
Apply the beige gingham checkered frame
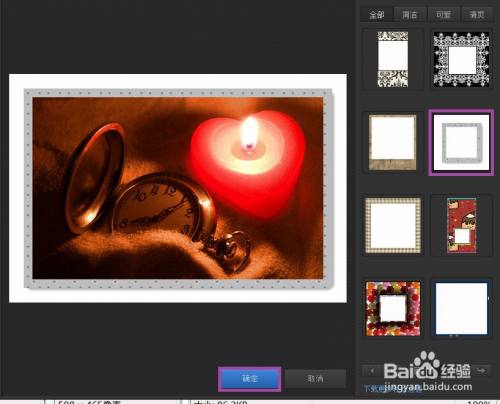point(393,225)
